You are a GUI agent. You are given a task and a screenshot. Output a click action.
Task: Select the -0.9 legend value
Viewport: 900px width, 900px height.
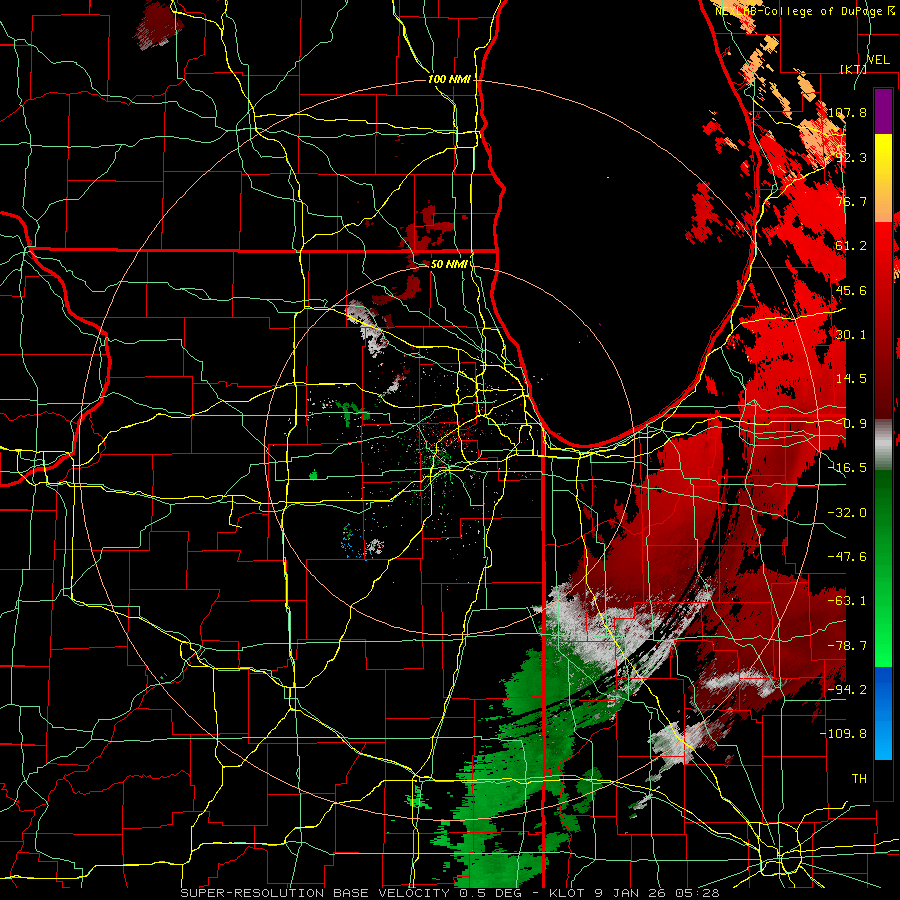851,424
